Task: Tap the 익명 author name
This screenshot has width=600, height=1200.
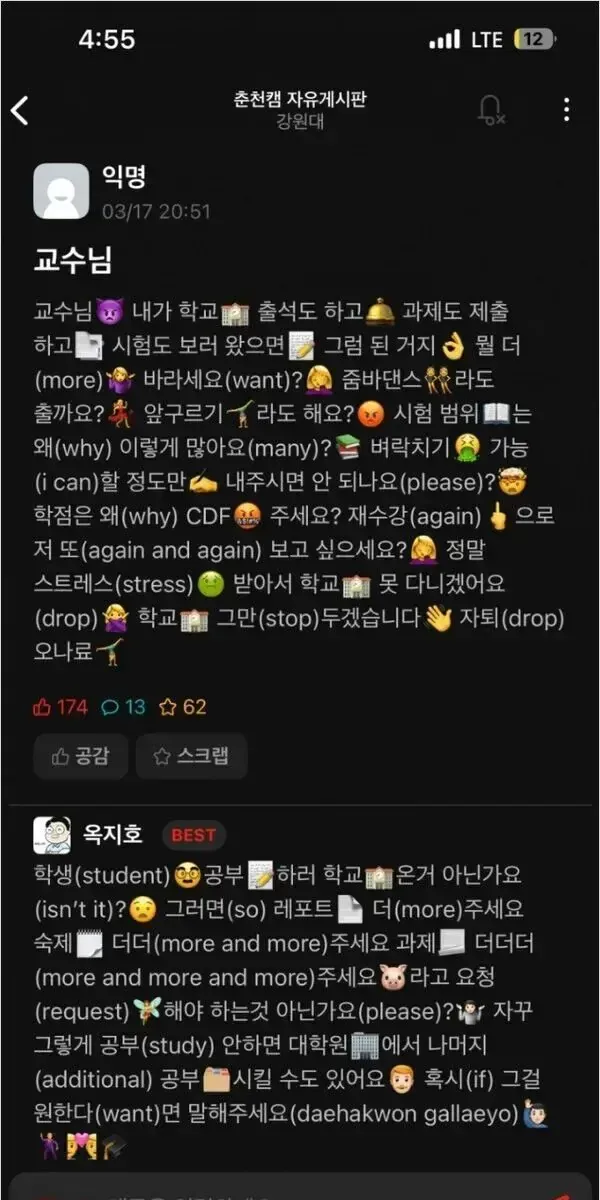Action: click(x=124, y=178)
